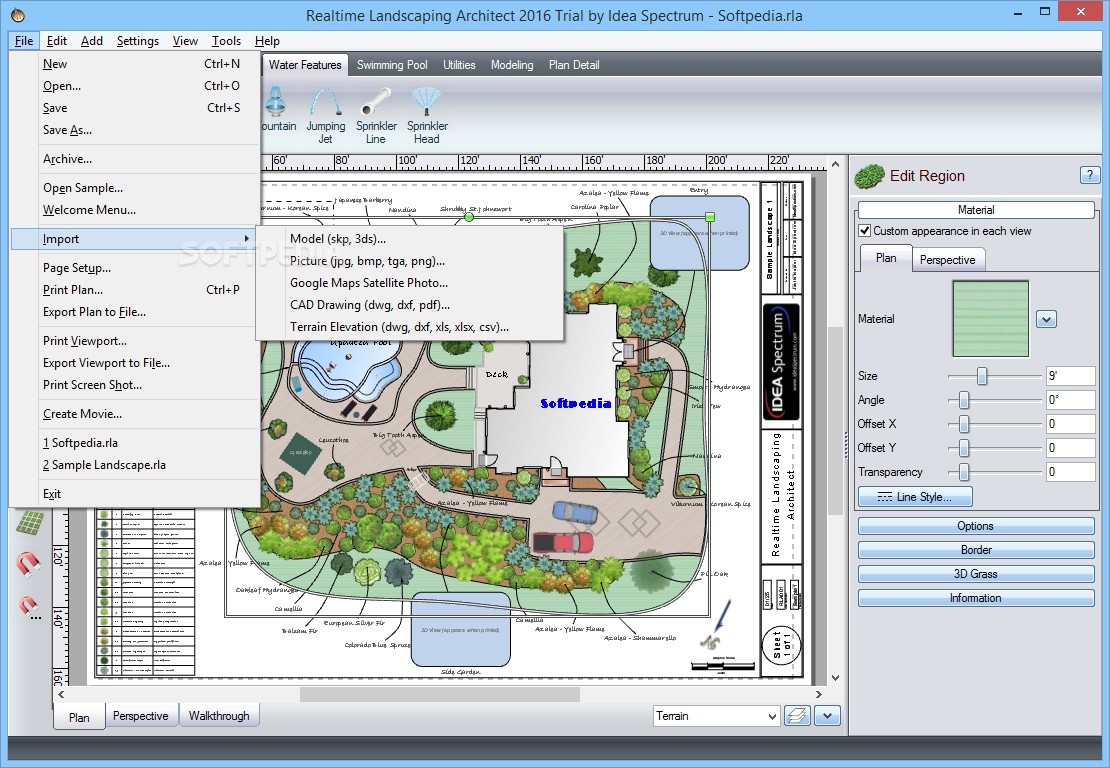Click the app icon in title bar
Viewport: 1110px width, 768px height.
click(x=18, y=15)
